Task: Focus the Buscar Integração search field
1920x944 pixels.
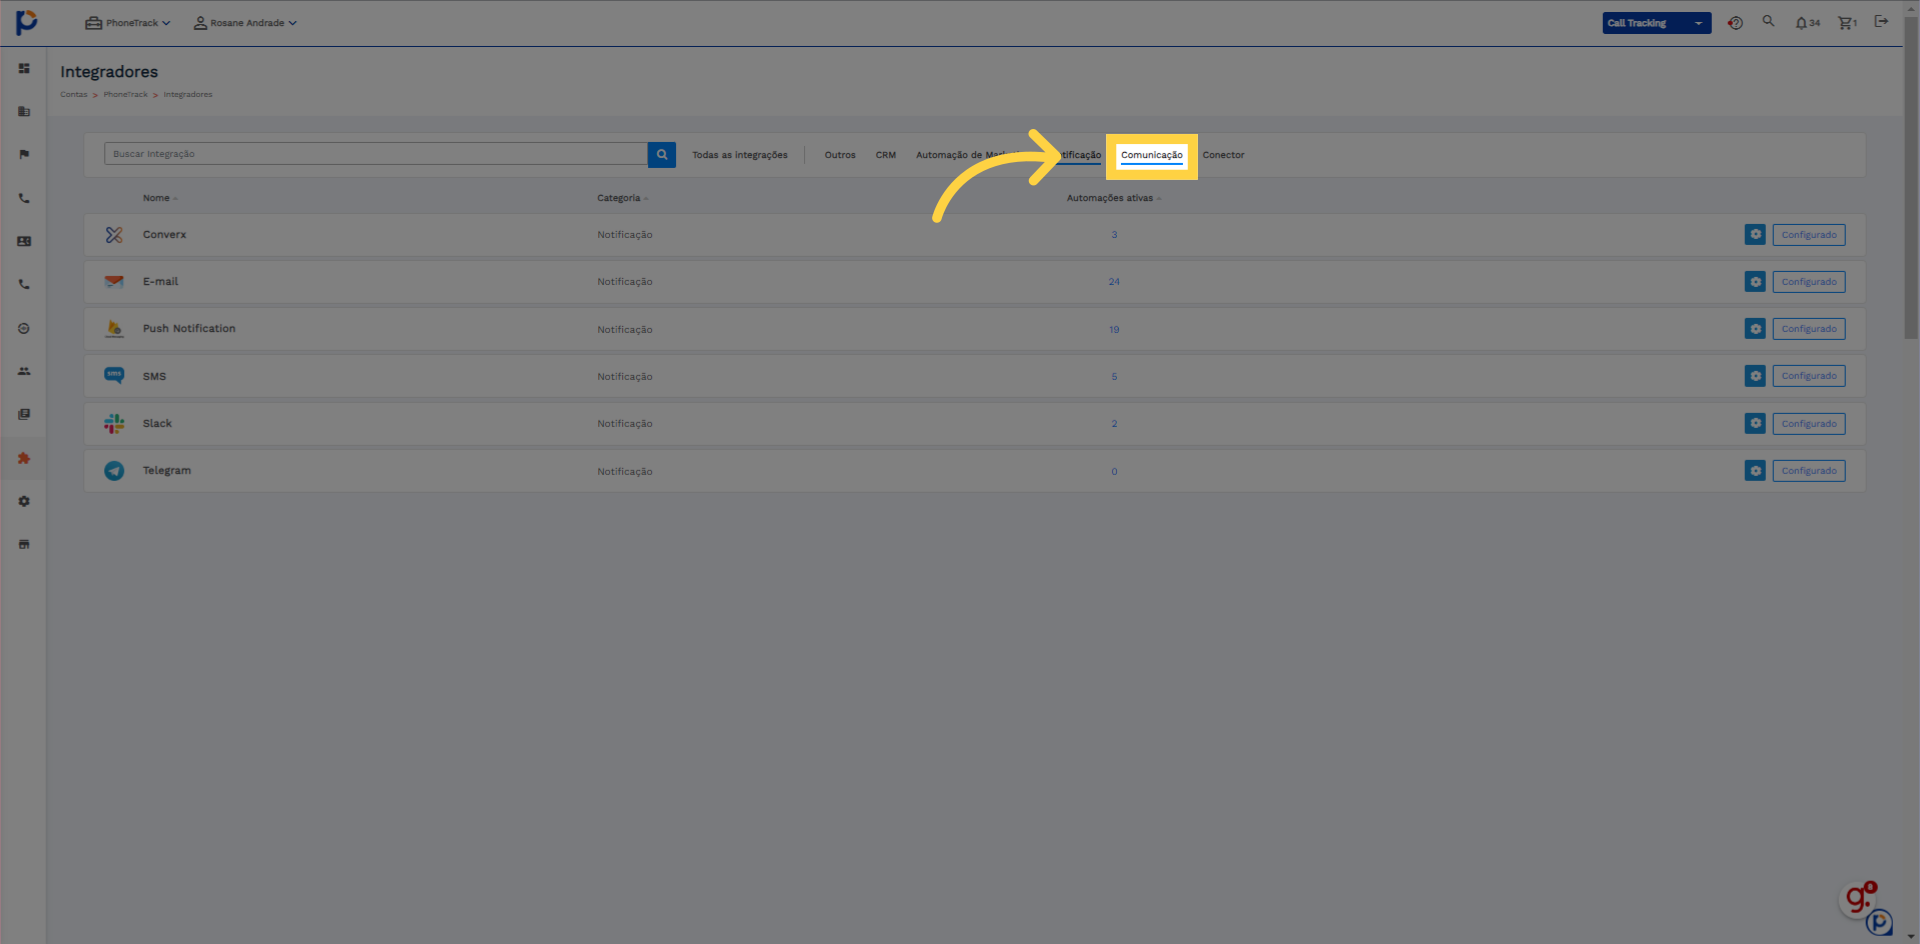Action: (x=376, y=154)
